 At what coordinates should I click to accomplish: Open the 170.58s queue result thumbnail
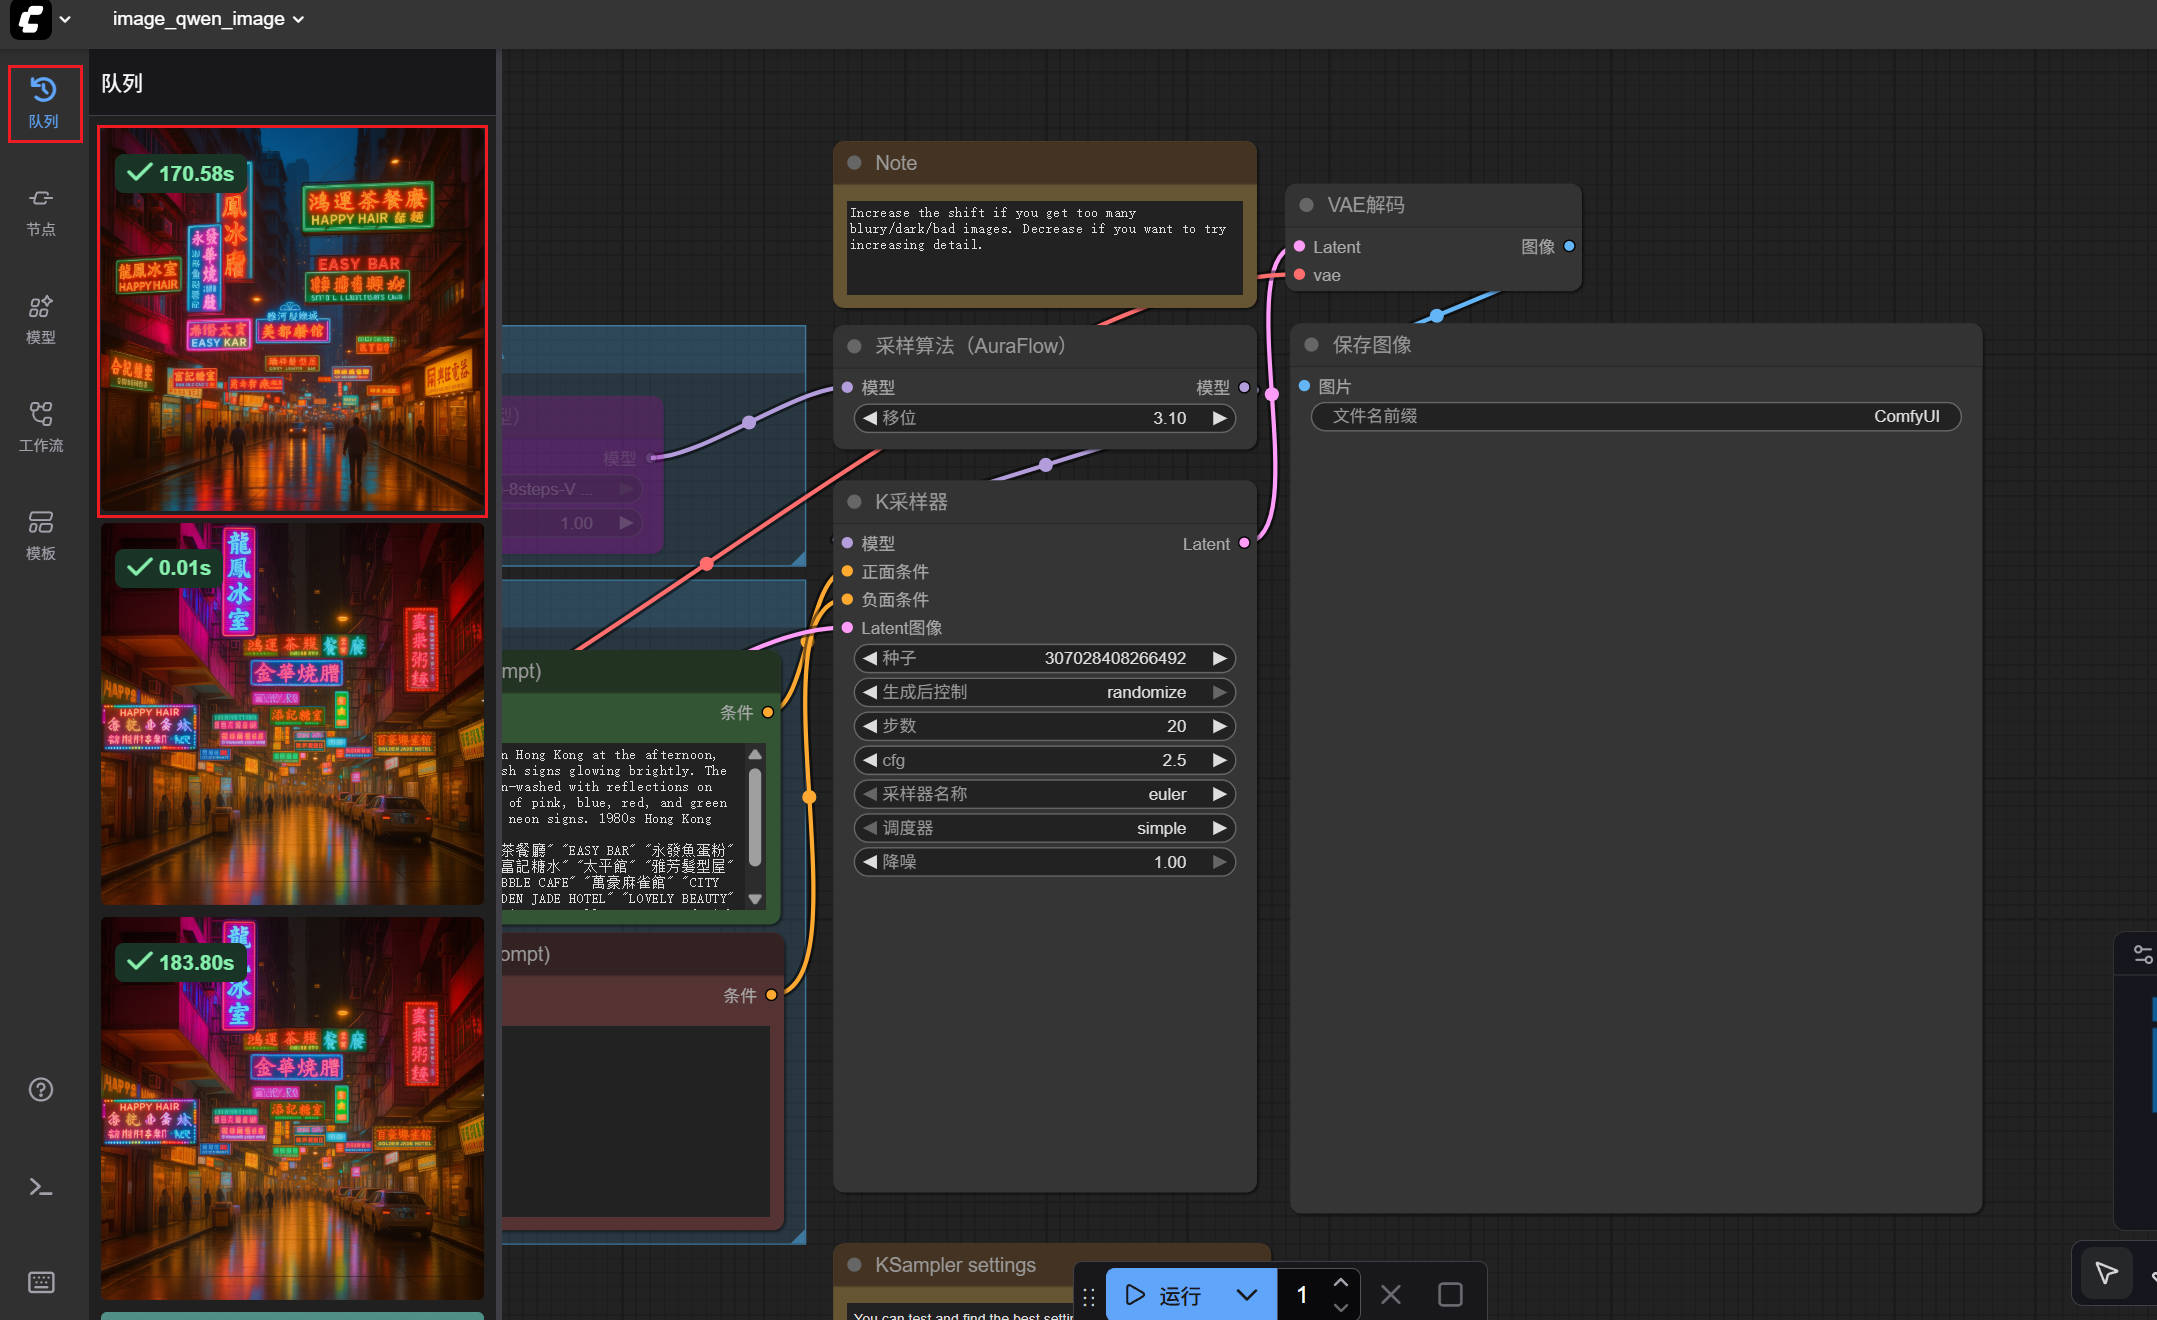(292, 321)
